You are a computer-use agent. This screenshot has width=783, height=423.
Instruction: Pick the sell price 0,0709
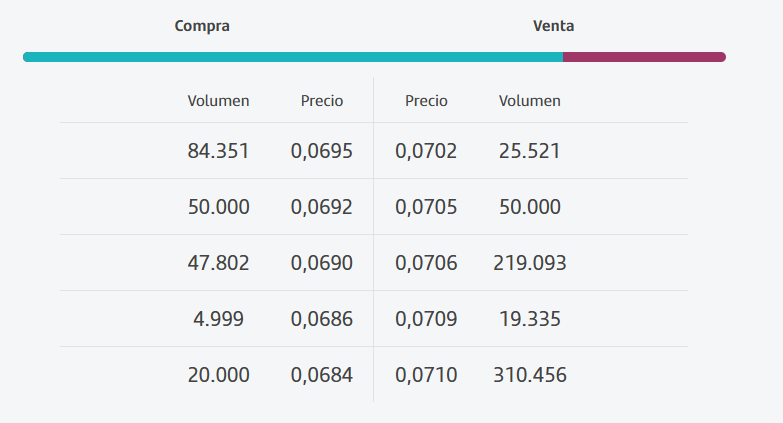point(426,319)
